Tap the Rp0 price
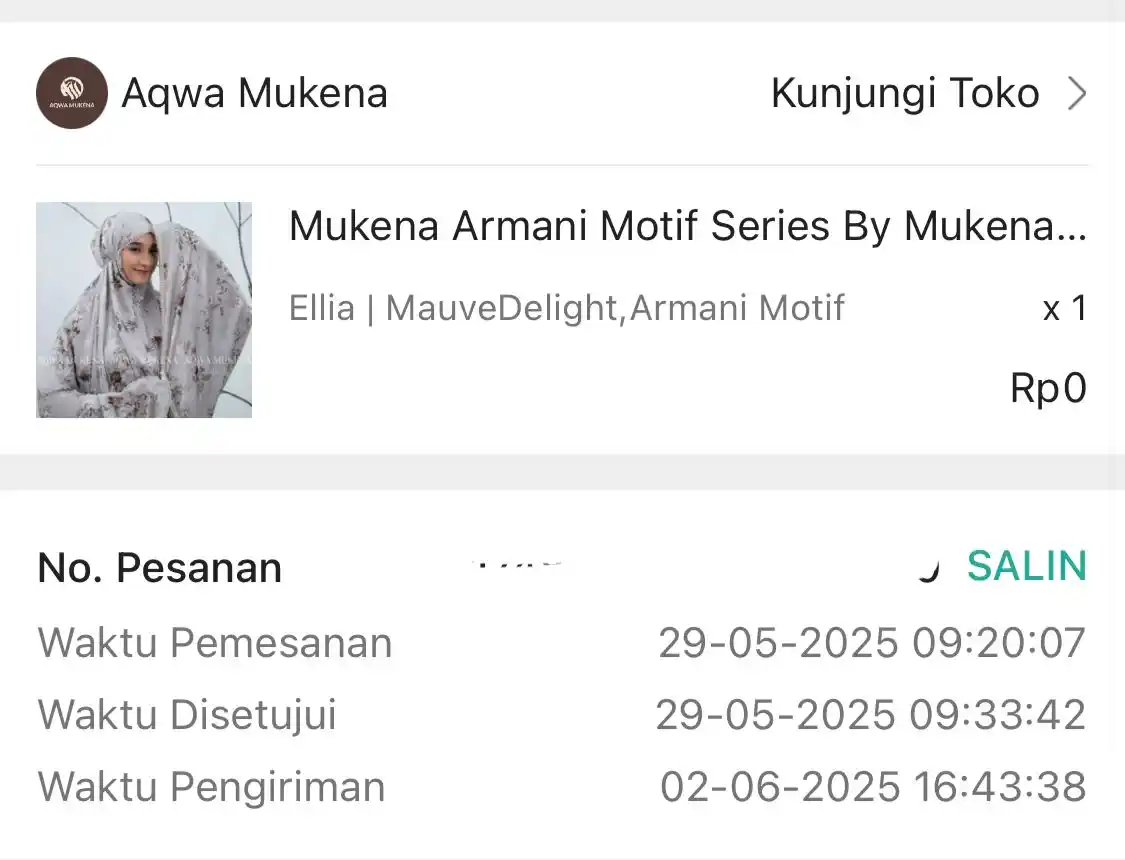 click(1049, 389)
